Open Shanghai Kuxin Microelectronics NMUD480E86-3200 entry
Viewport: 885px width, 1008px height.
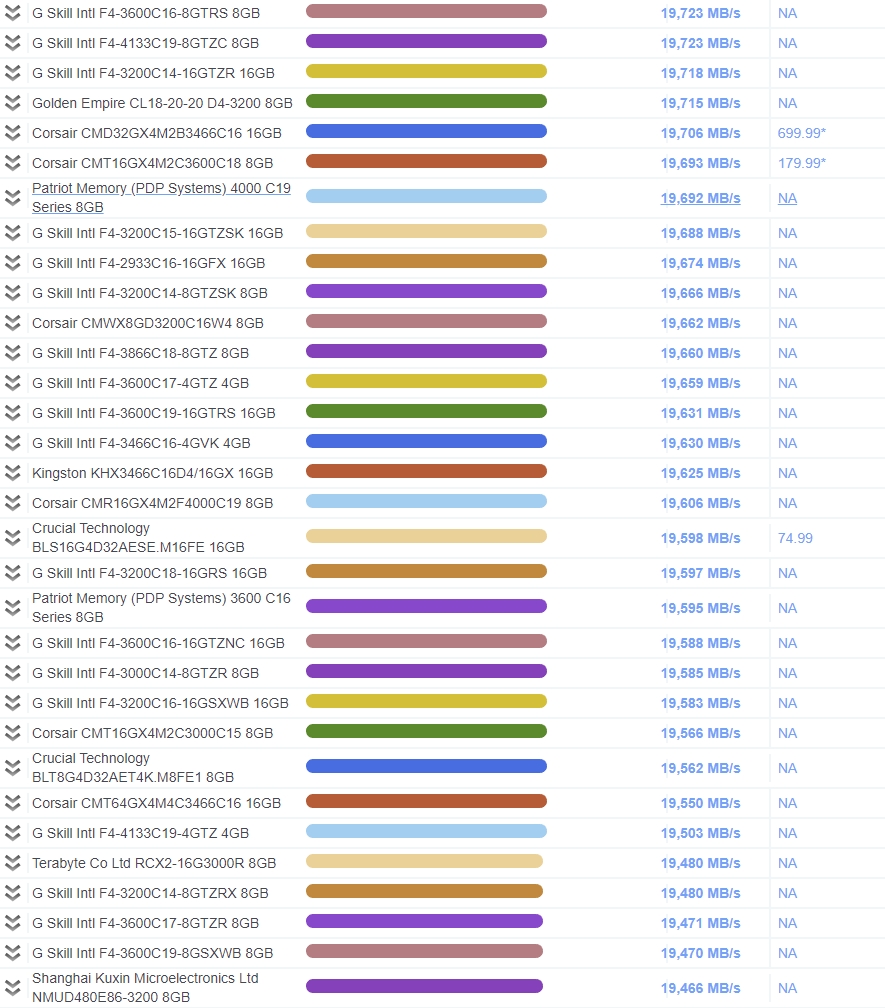tap(145, 987)
